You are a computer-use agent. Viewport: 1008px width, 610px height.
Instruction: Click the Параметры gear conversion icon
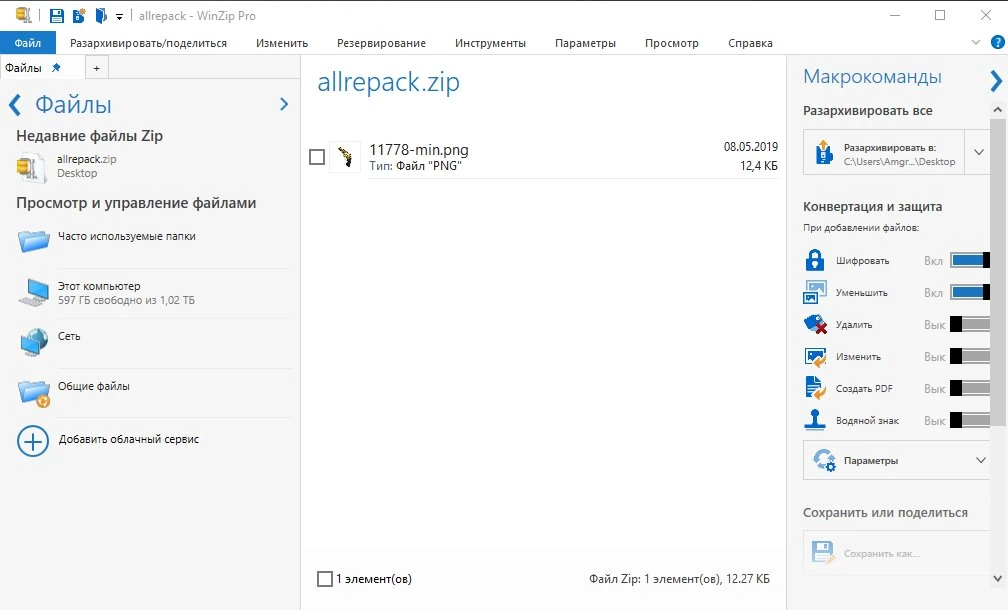pyautogui.click(x=824, y=460)
